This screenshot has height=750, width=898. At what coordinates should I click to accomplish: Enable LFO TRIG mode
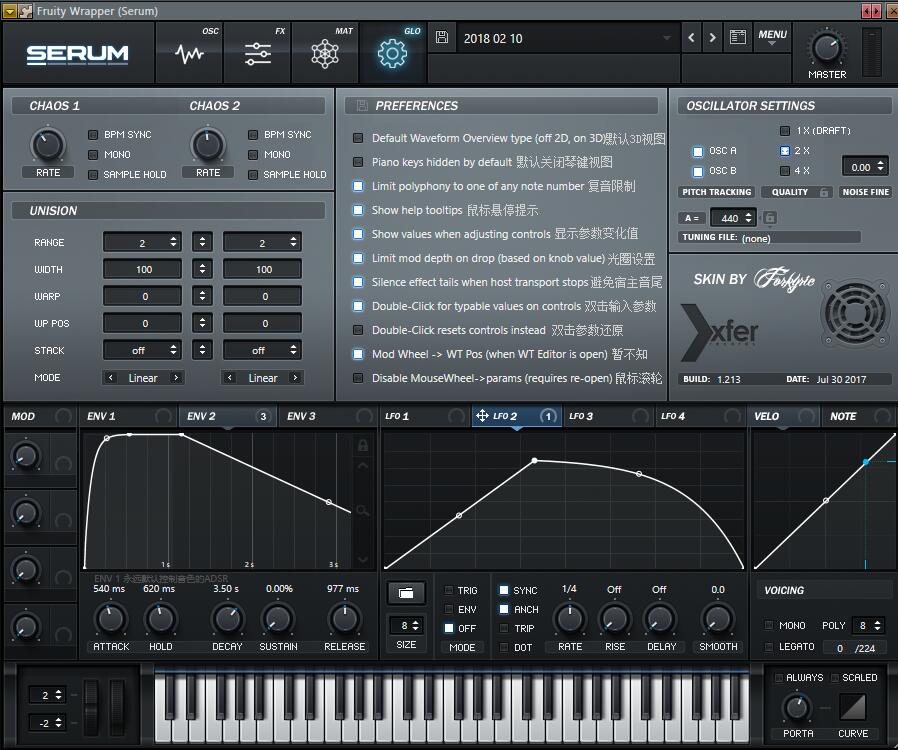pos(449,590)
